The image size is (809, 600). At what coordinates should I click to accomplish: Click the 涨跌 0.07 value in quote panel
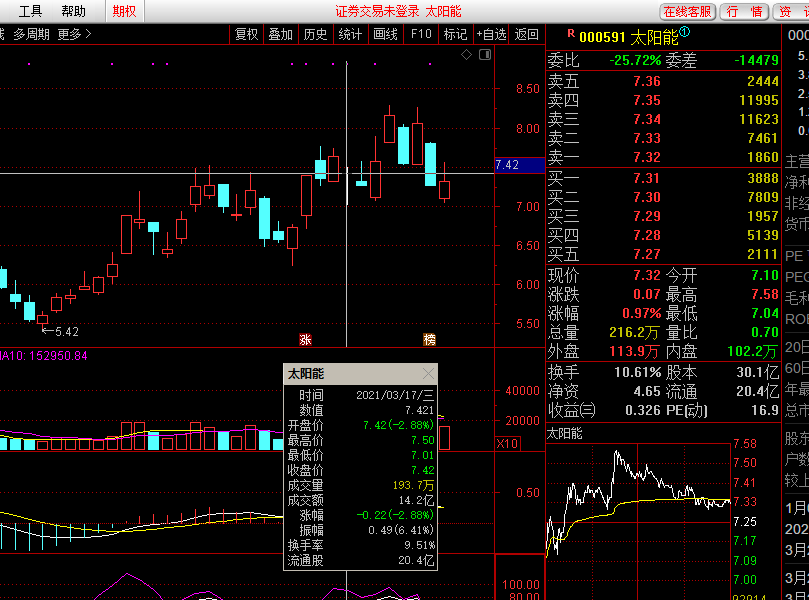(647, 294)
